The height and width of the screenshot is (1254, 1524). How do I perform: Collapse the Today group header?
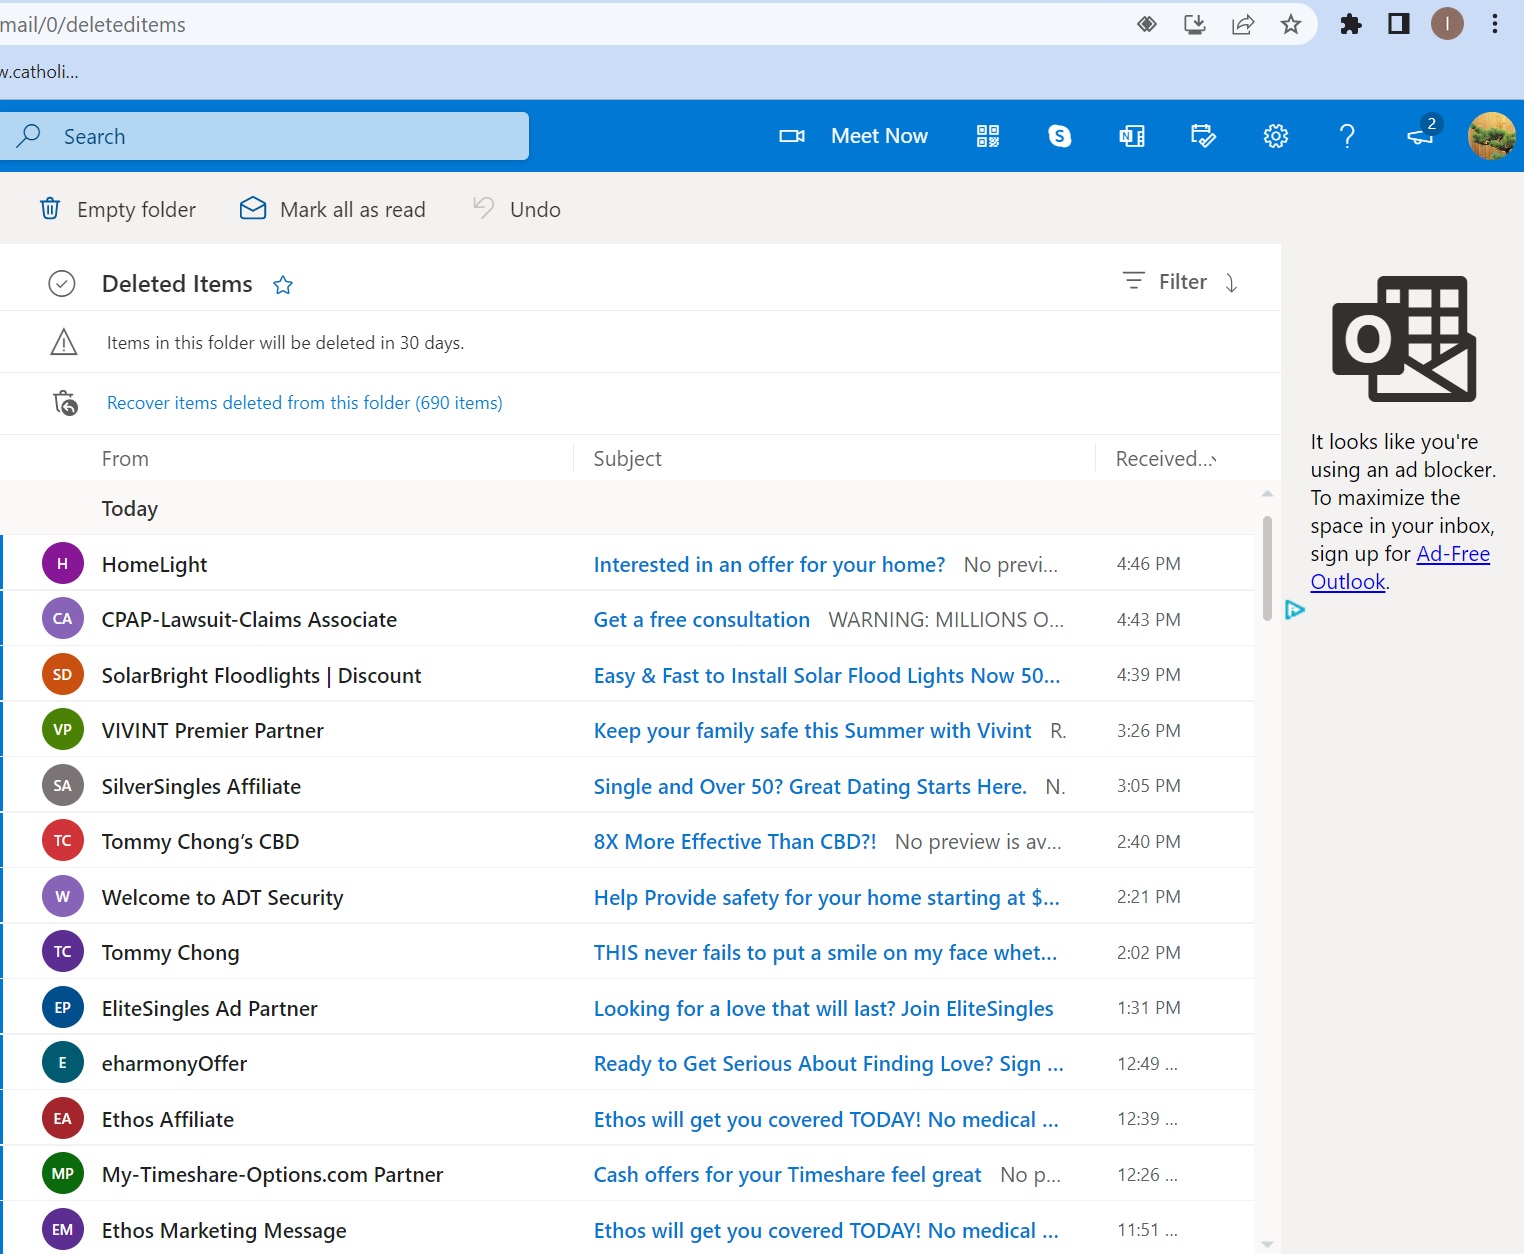(x=130, y=509)
